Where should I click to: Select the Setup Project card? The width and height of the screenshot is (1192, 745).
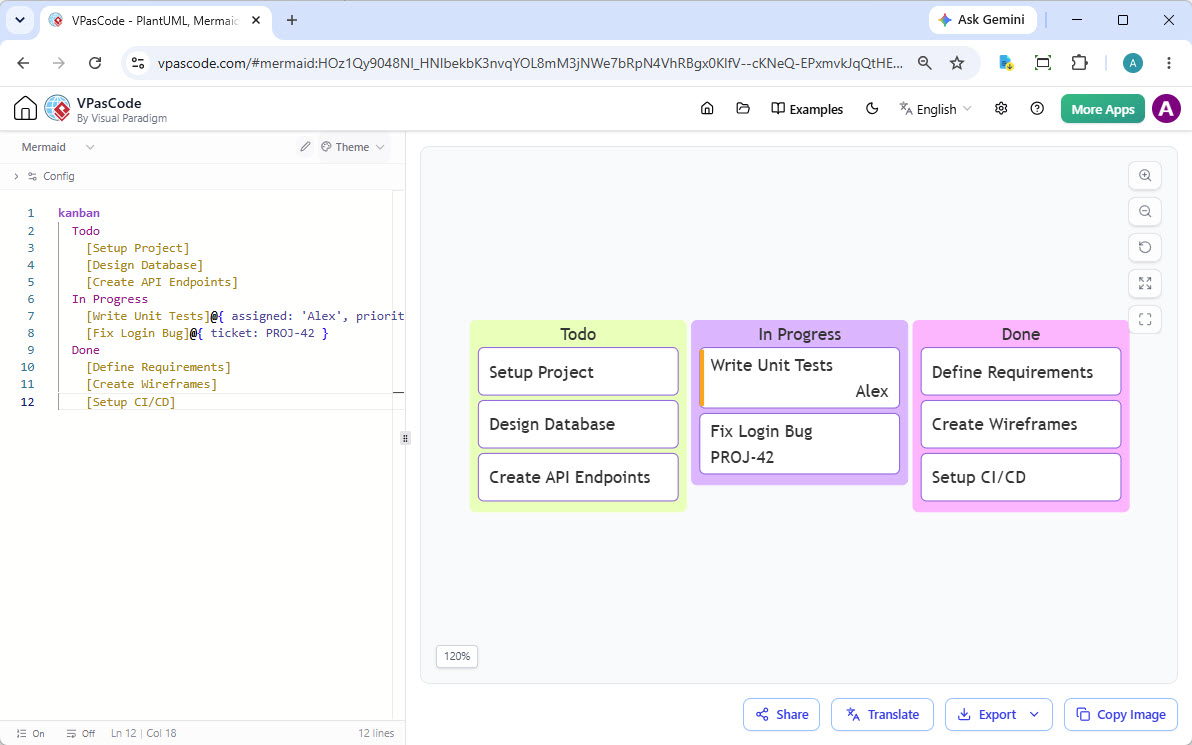(x=578, y=372)
